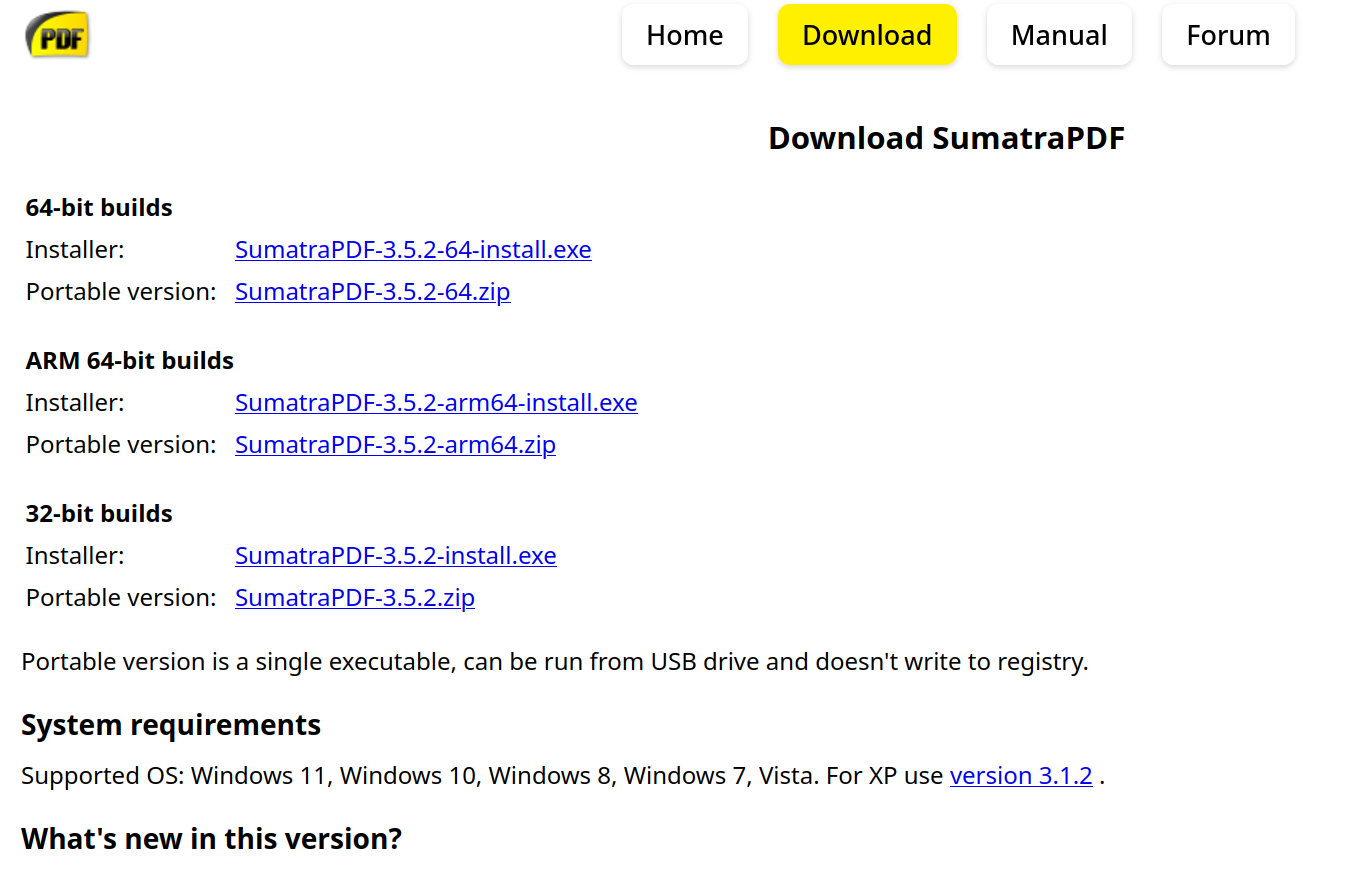
Task: Download the SumatraPDF-3.5.2-64.zip portable version
Action: 373,291
